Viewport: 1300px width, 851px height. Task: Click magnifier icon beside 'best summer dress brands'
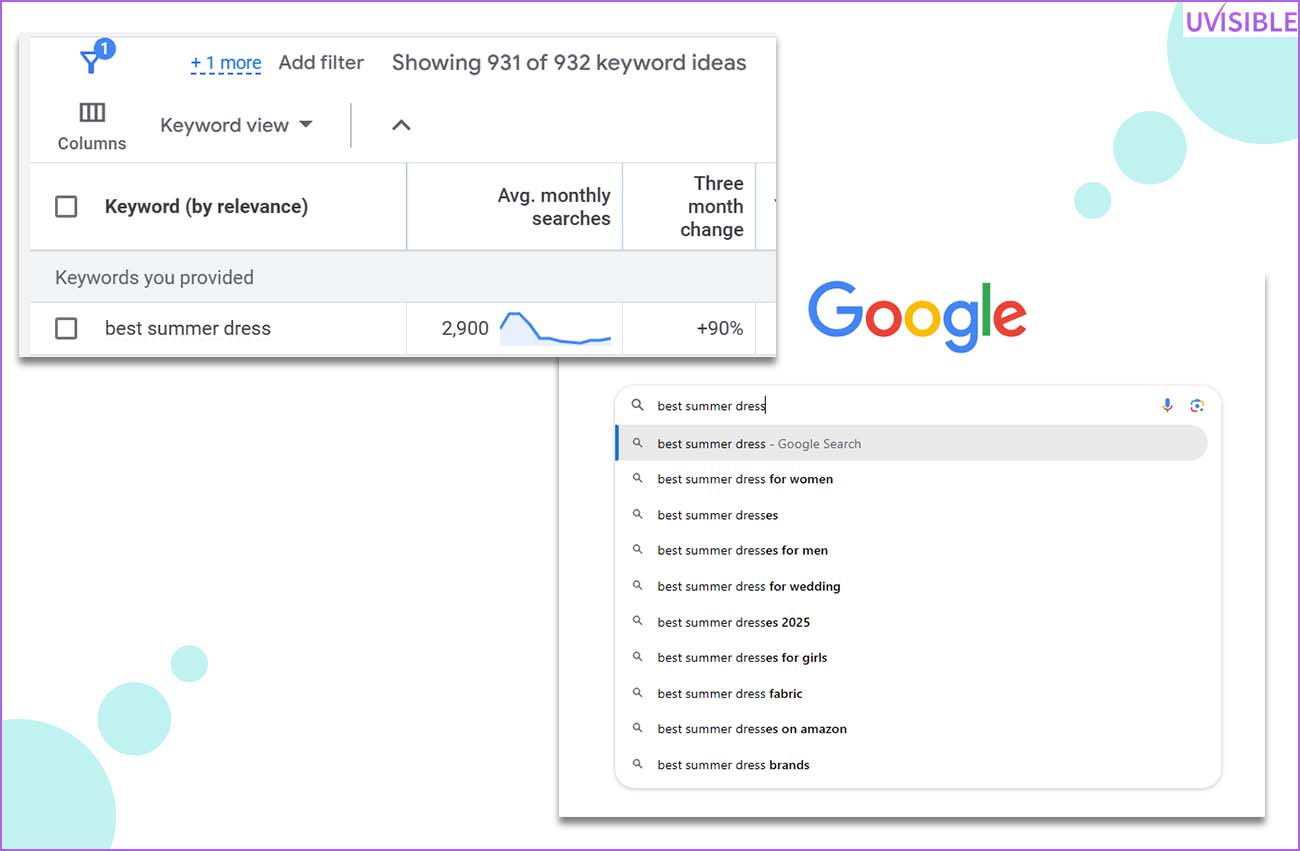(x=637, y=765)
